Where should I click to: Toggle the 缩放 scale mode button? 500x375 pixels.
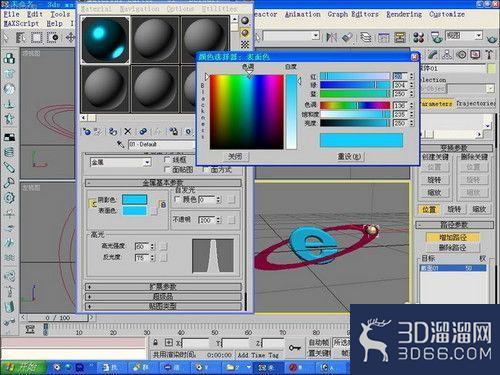tap(479, 209)
